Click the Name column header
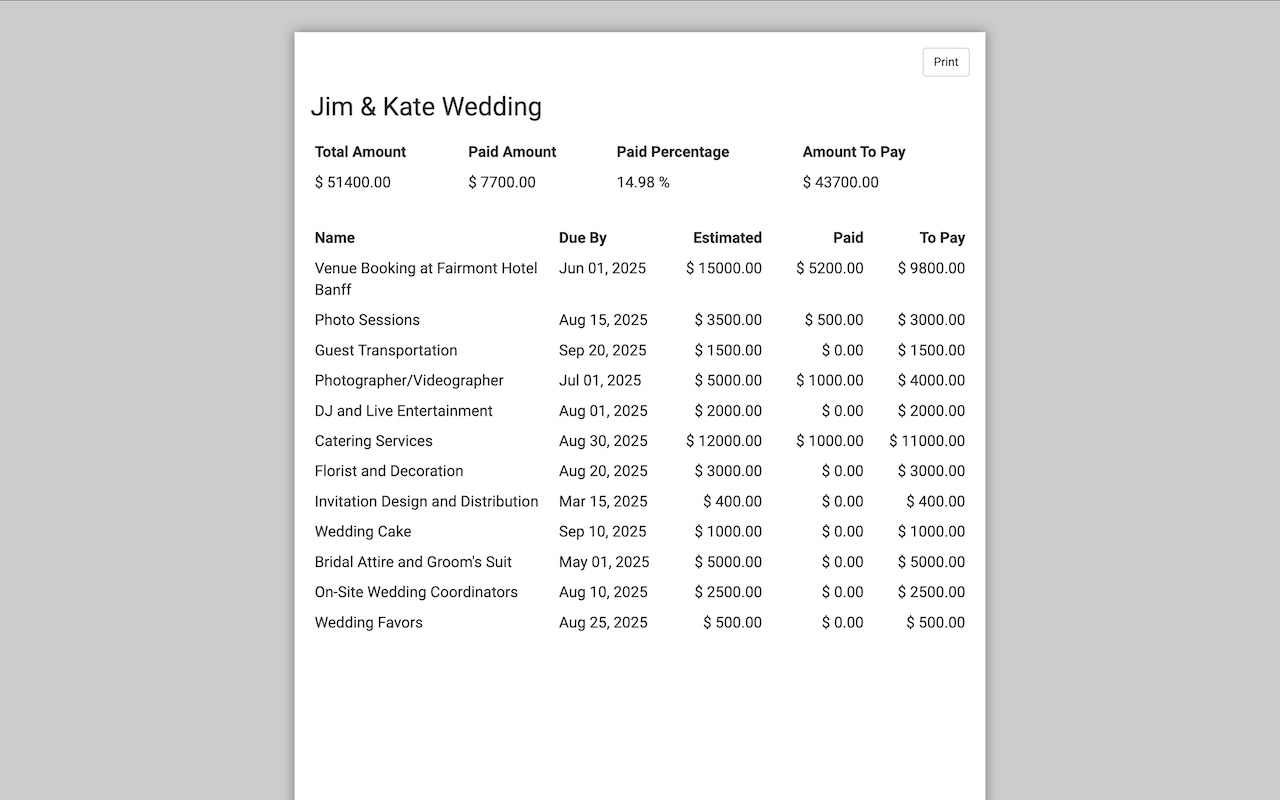The image size is (1280, 800). click(335, 238)
